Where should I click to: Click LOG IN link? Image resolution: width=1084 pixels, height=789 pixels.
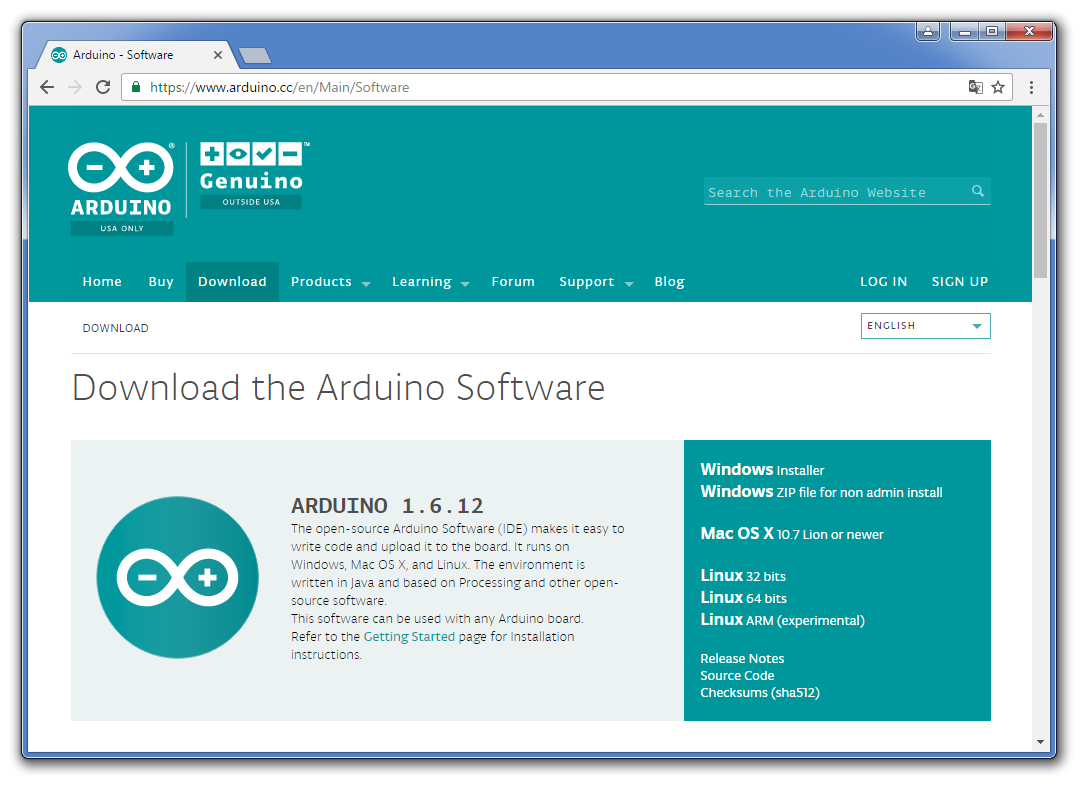click(x=884, y=281)
